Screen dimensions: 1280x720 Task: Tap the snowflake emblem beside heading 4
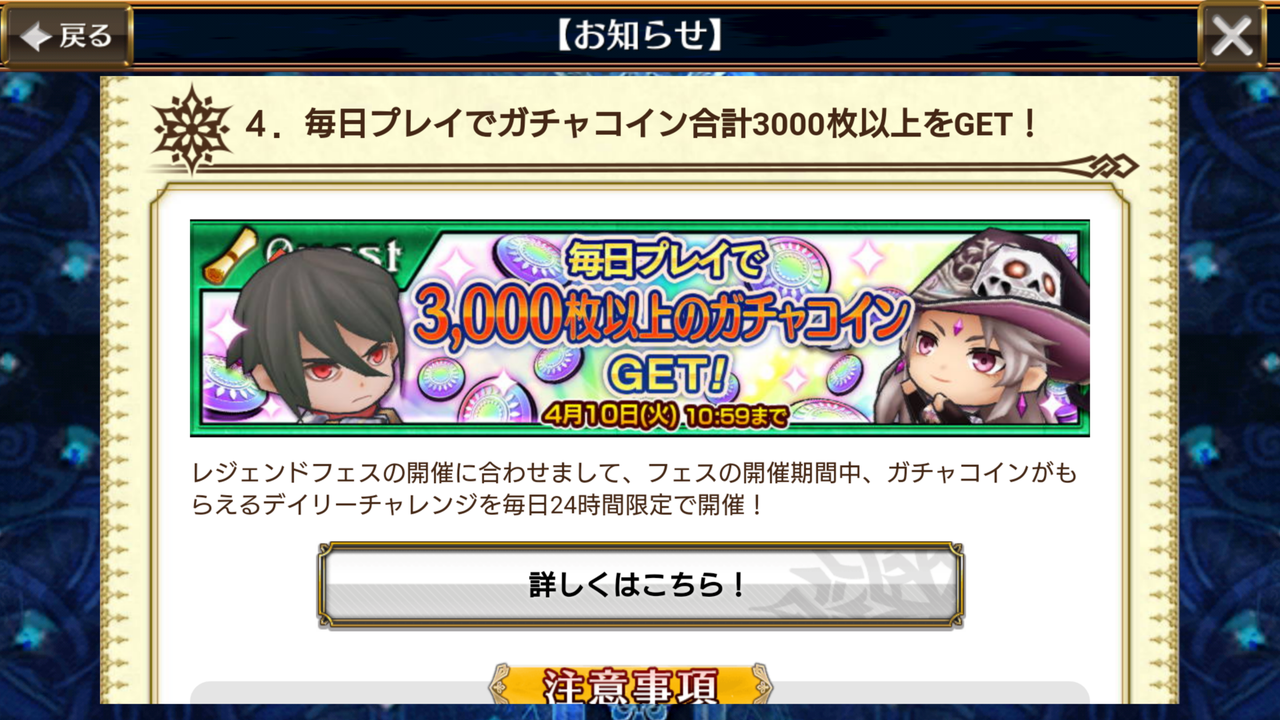191,128
